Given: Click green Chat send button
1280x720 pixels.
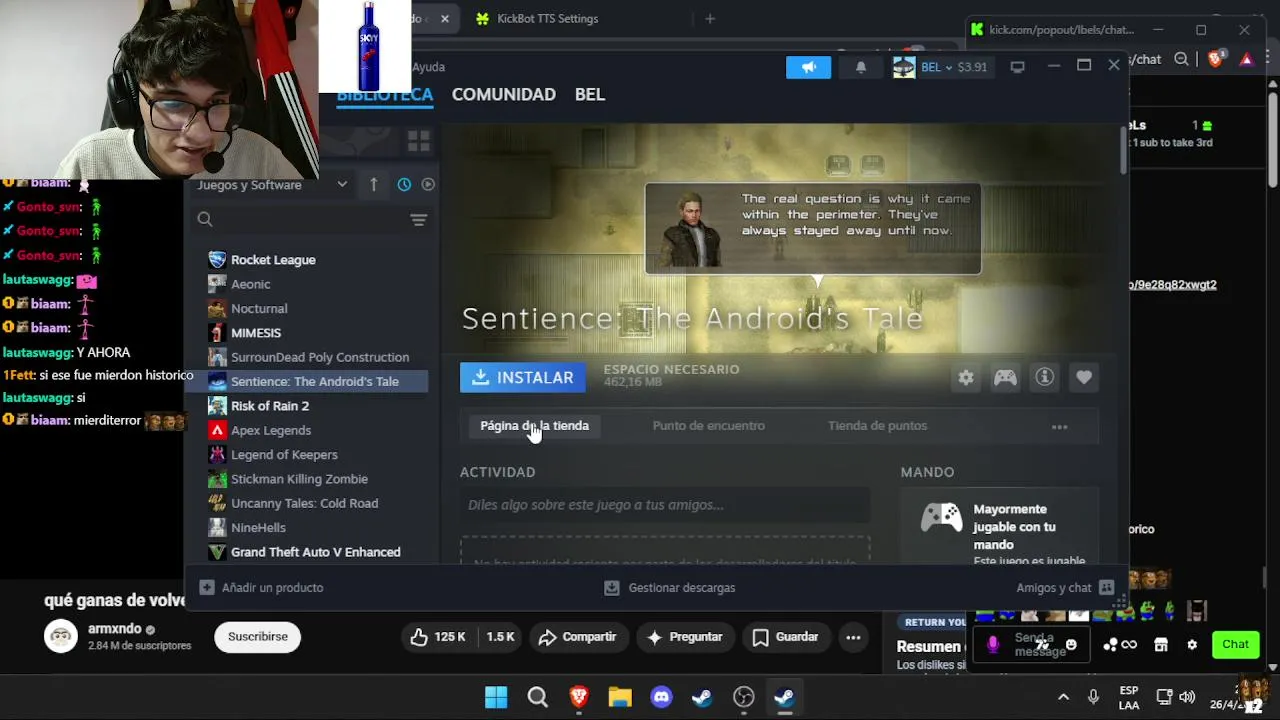Looking at the screenshot, I should point(1235,645).
